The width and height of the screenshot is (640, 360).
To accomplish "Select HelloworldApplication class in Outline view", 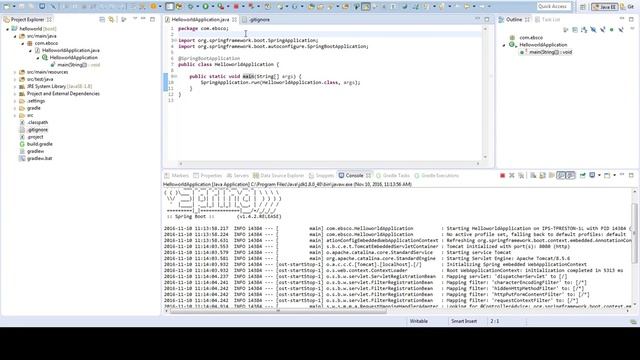I will pos(543,45).
